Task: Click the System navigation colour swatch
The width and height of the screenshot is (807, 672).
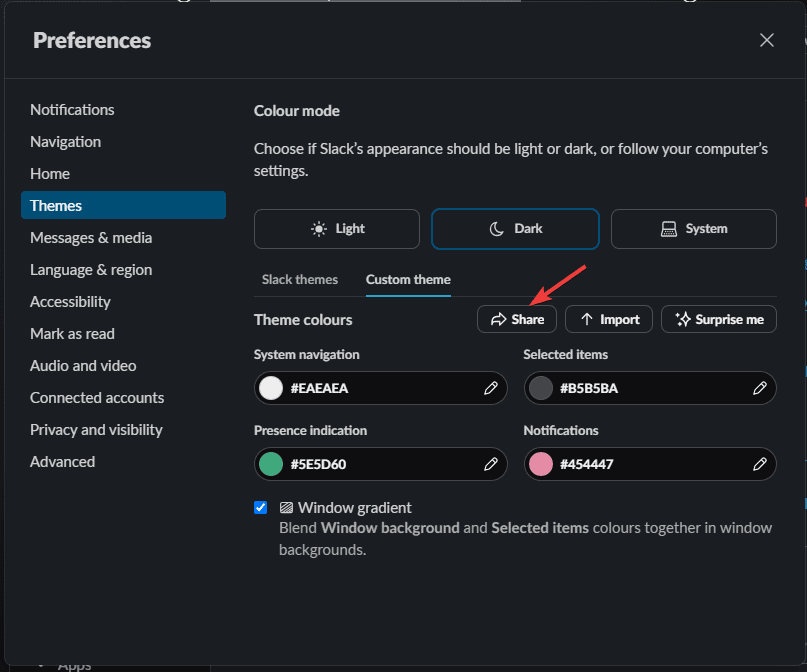Action: click(x=271, y=388)
